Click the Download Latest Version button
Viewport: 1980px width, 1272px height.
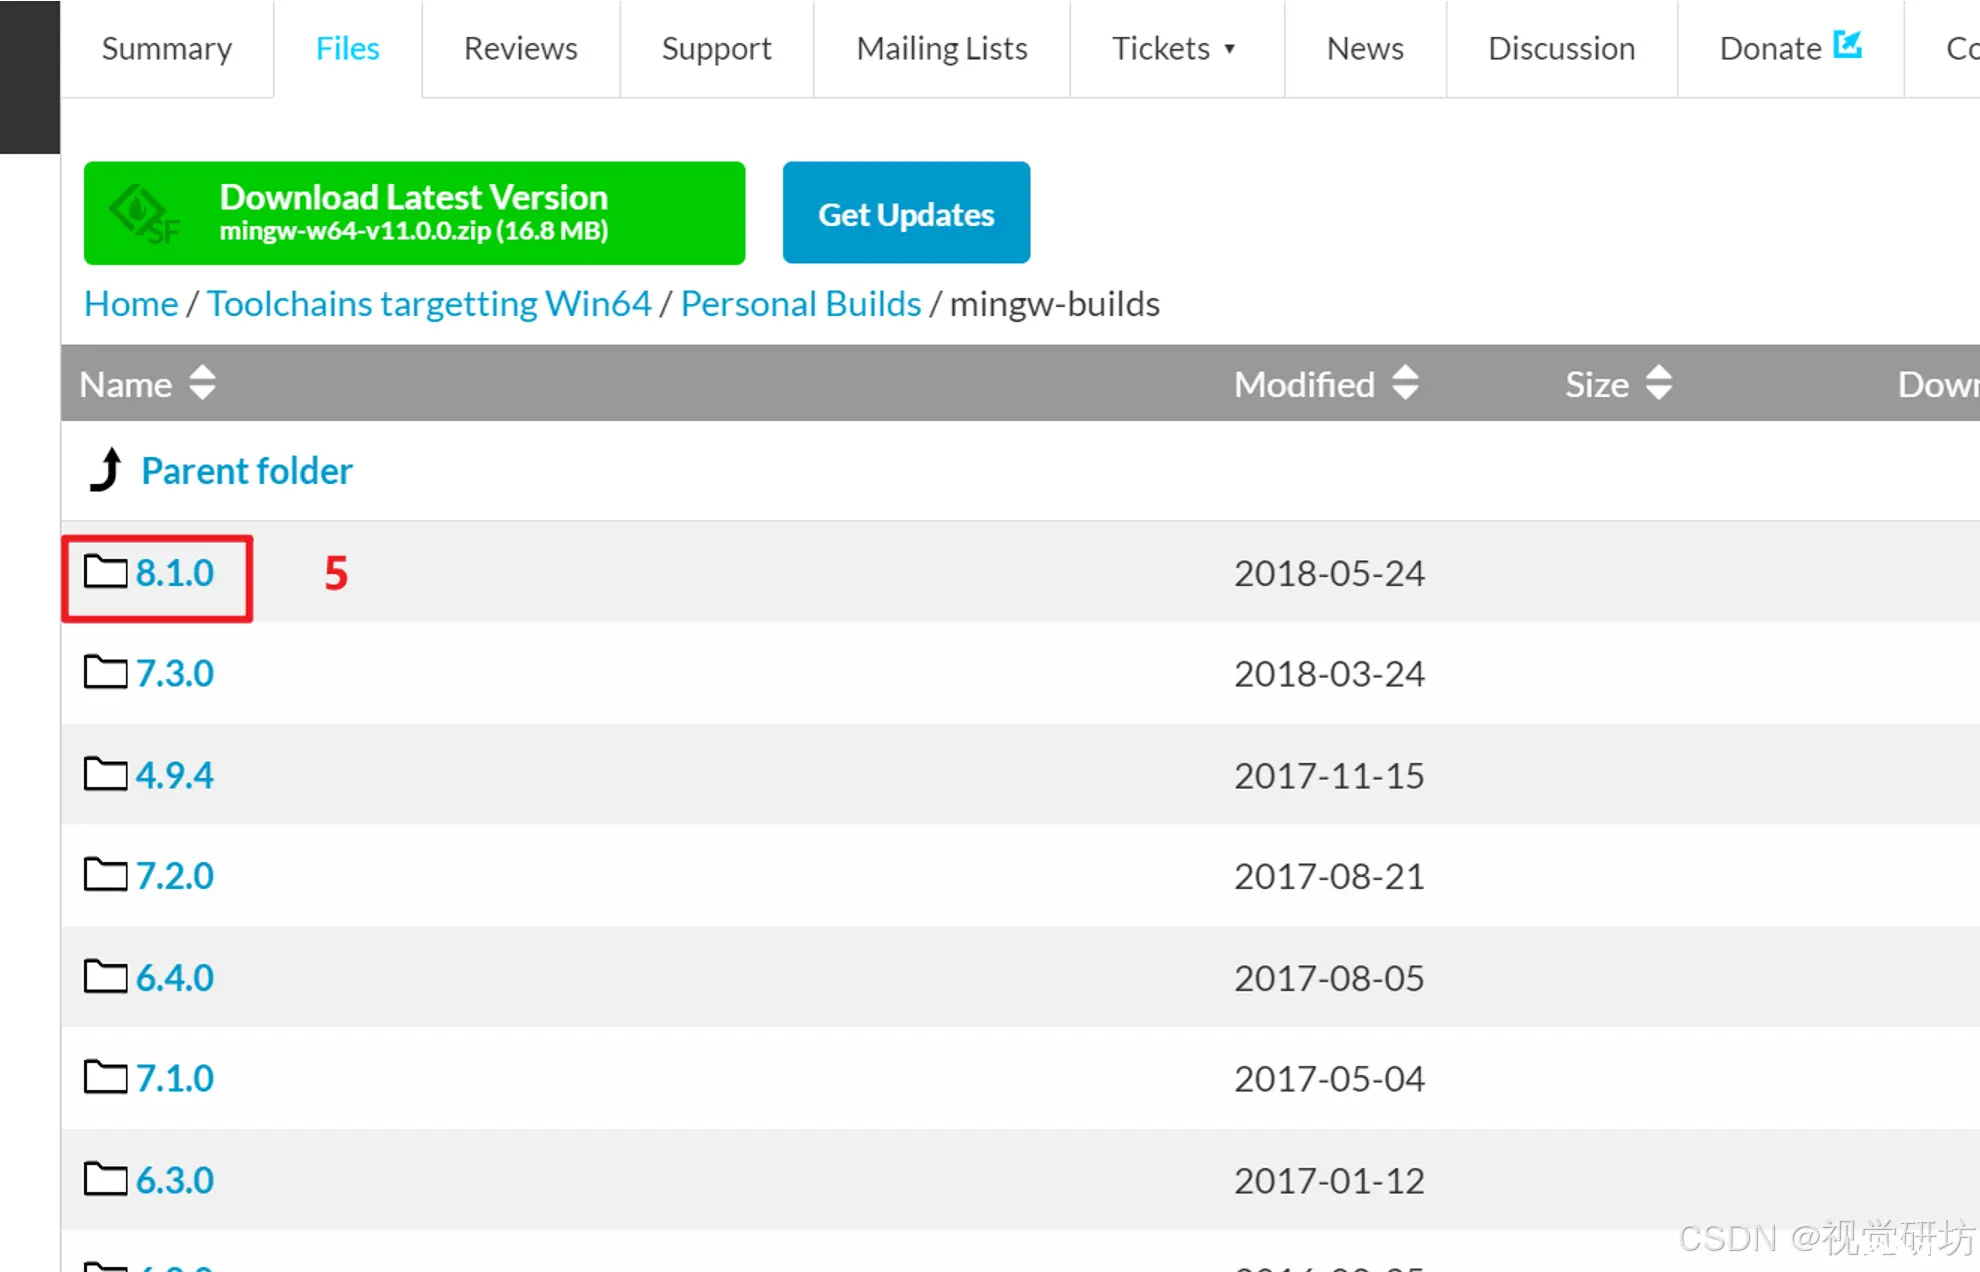(x=414, y=213)
